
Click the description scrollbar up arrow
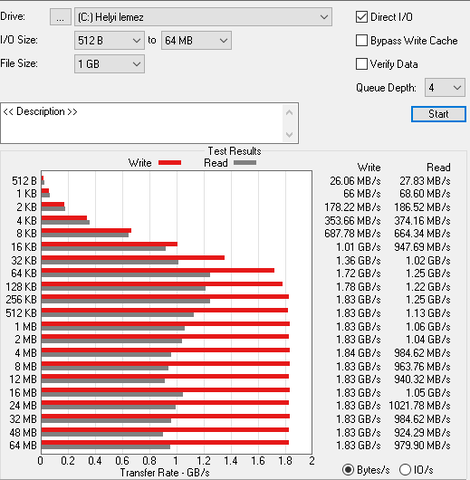click(x=289, y=113)
